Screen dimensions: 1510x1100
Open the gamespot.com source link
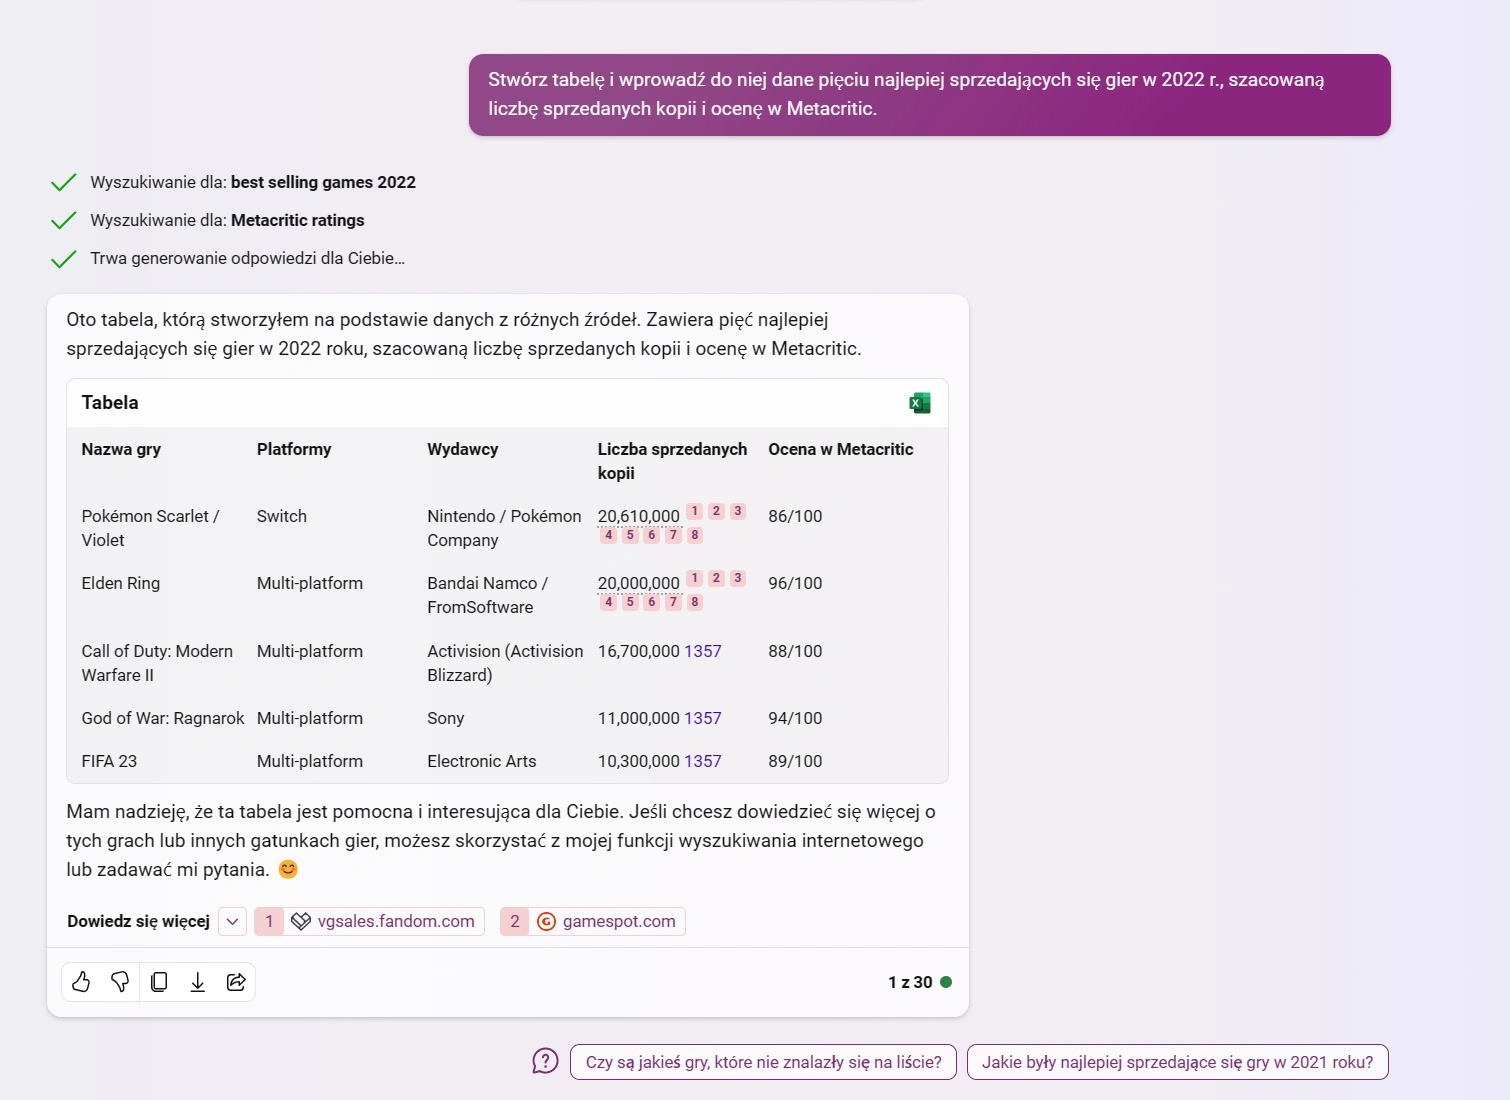593,921
